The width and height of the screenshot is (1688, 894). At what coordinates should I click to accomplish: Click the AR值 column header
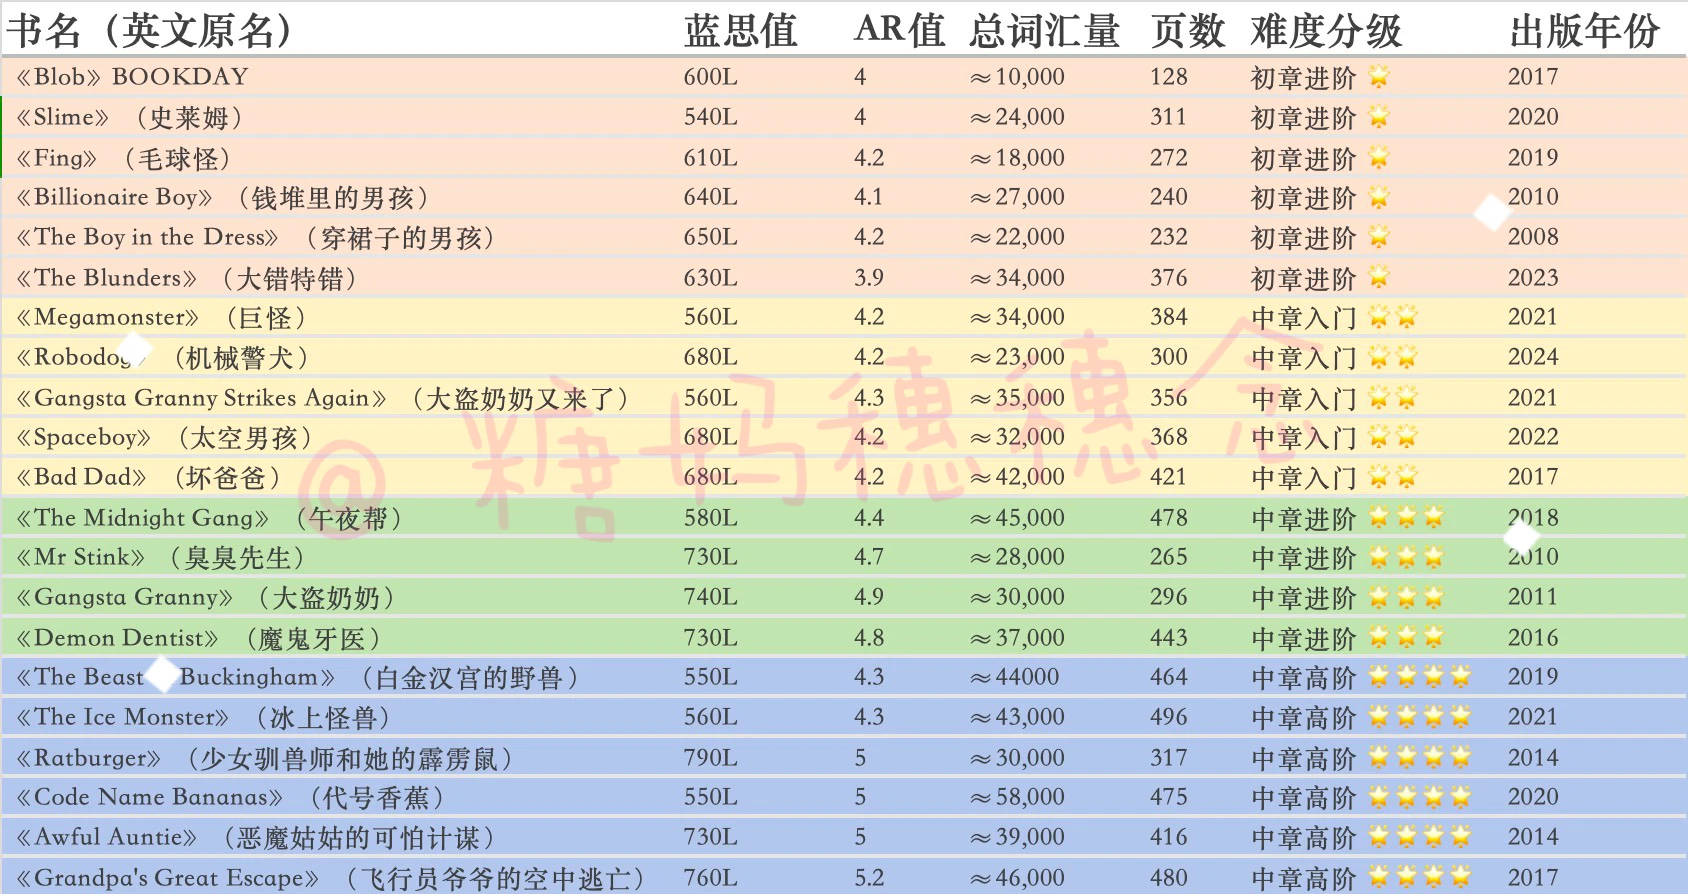click(899, 30)
